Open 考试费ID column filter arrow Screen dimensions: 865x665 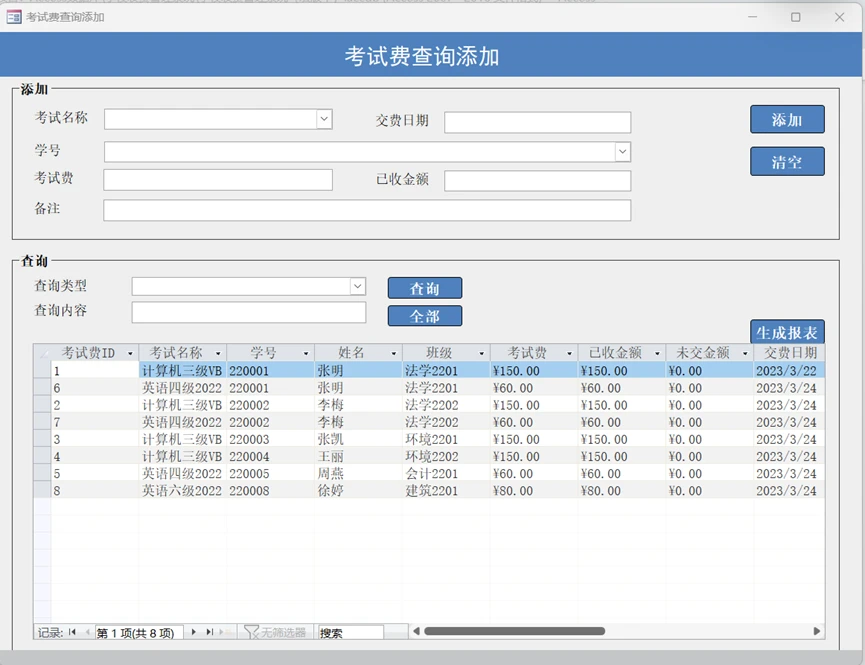tap(130, 353)
